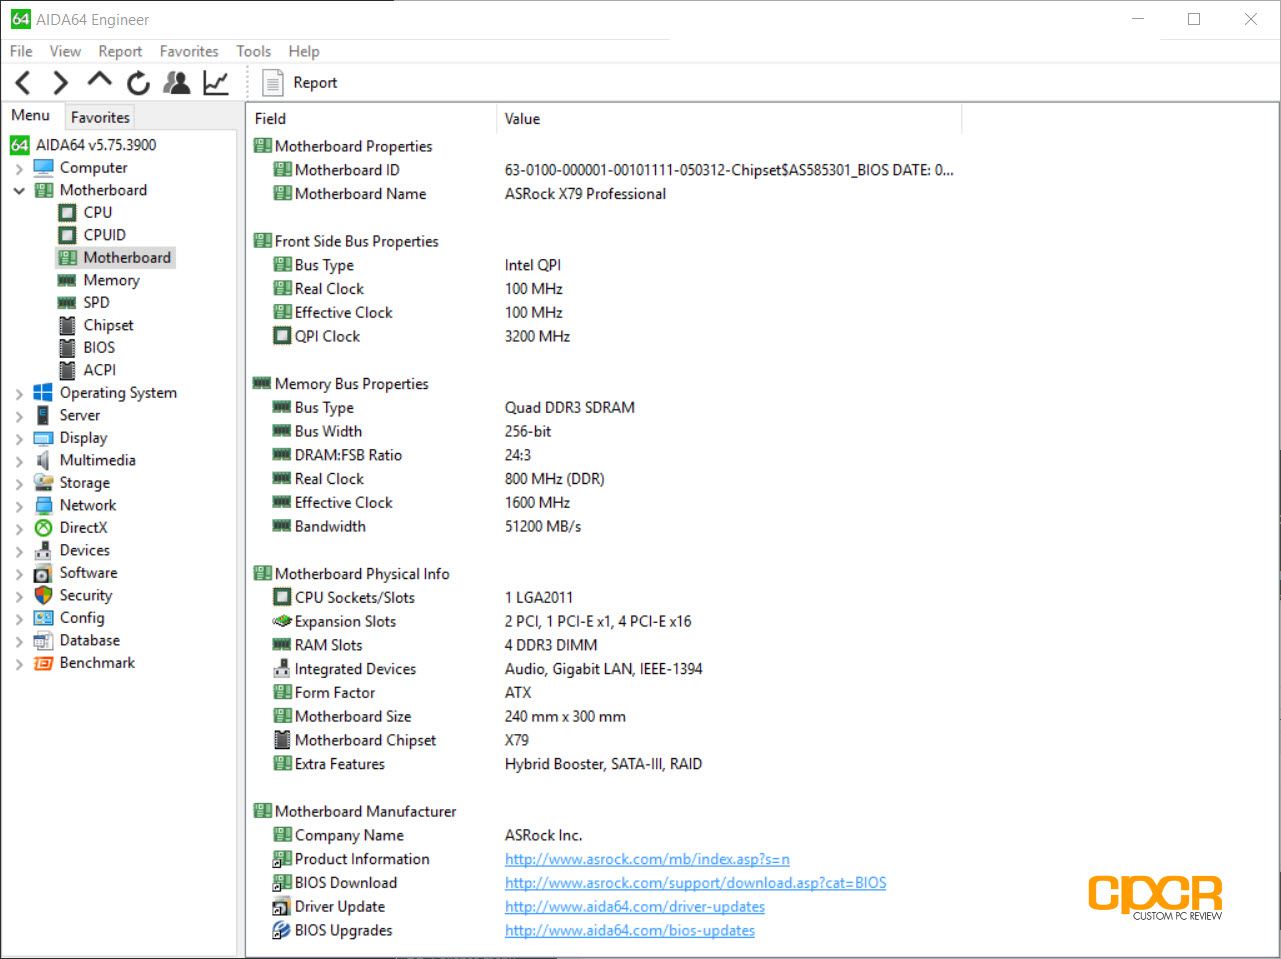Go forward with the right arrow button

pyautogui.click(x=60, y=83)
